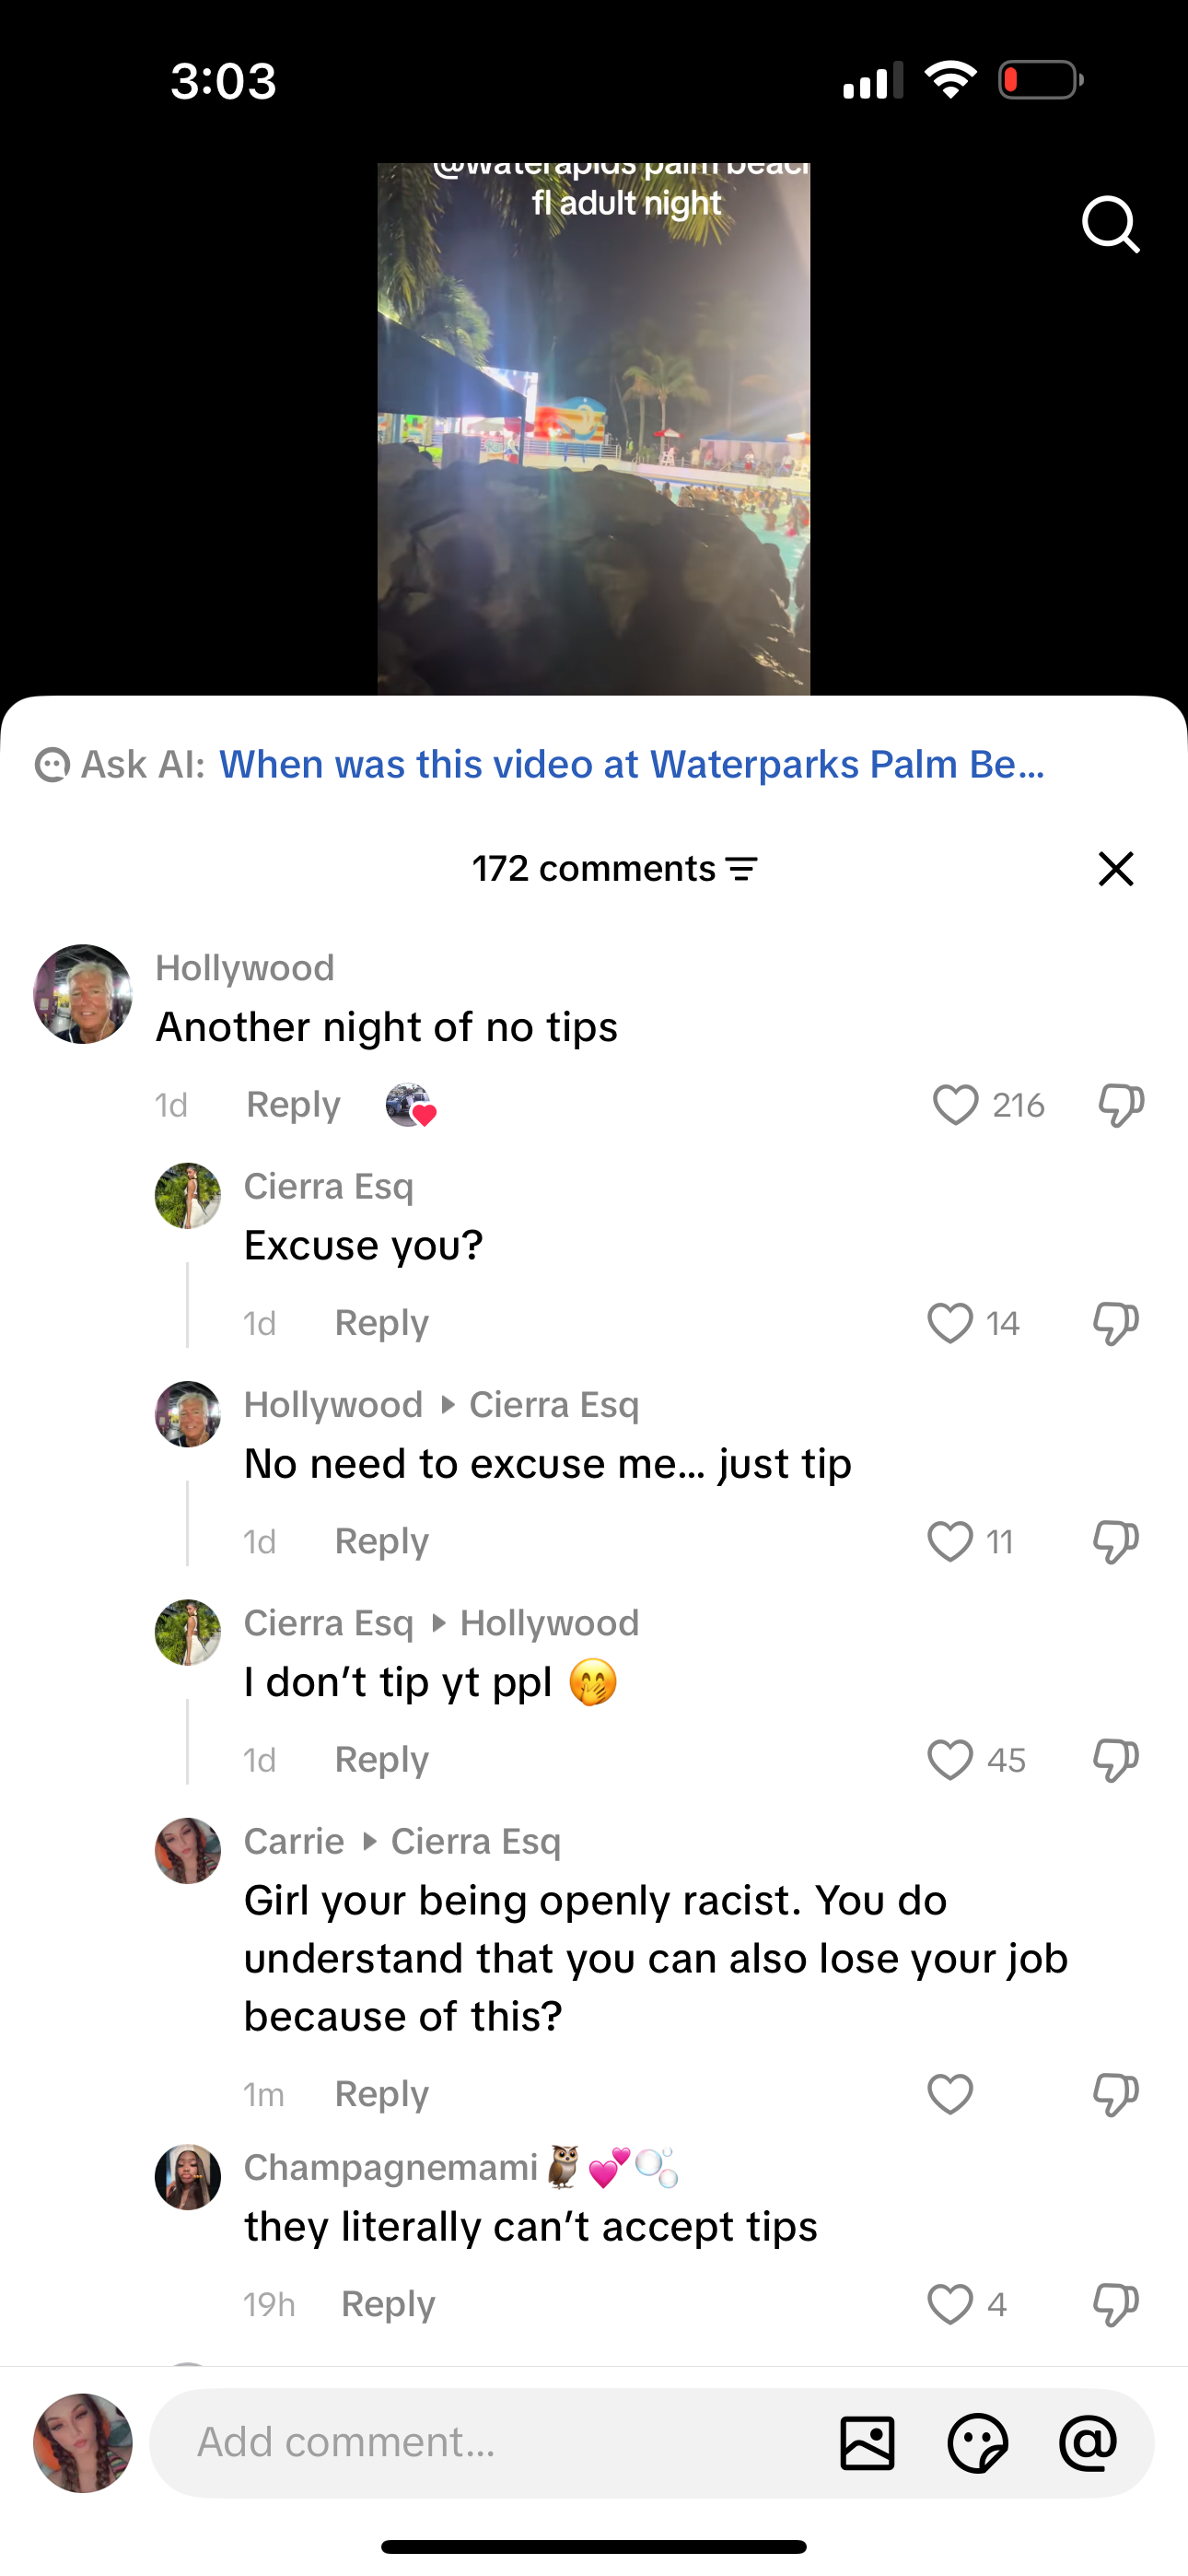Viewport: 1188px width, 2576px height.
Task: Like Cierra Esq's 'Excuse you?' comment
Action: tap(950, 1323)
